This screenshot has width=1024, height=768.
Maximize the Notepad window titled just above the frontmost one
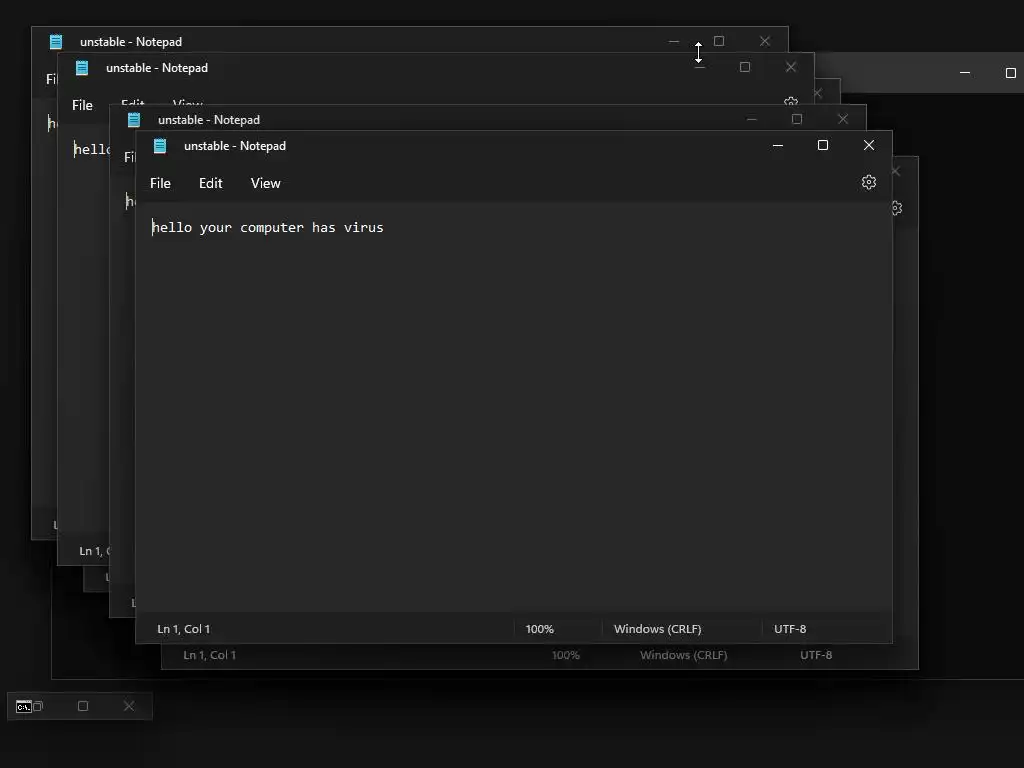tap(797, 119)
